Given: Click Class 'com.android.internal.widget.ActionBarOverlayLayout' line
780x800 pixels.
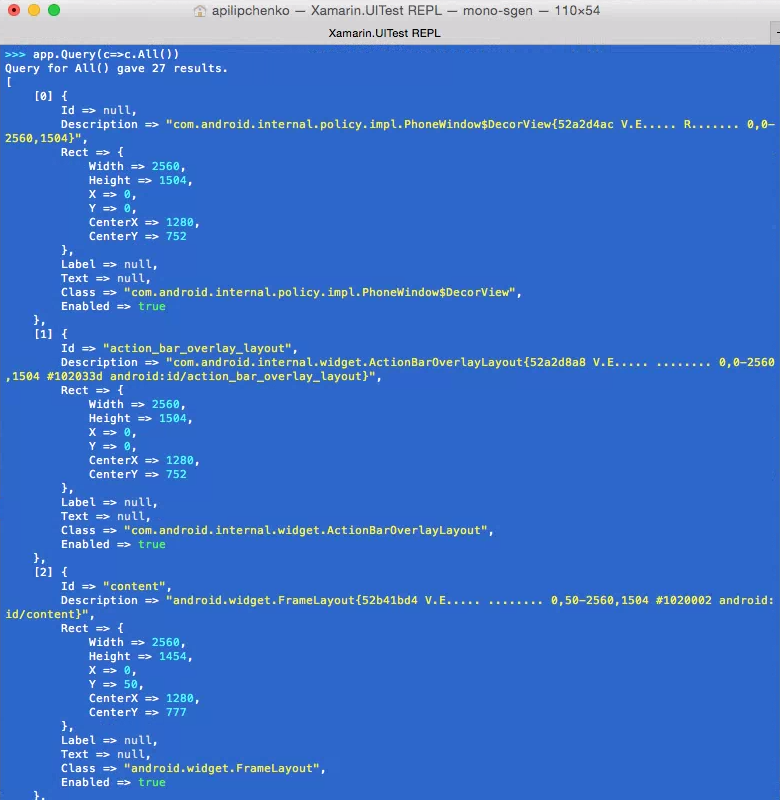Looking at the screenshot, I should pos(278,530).
